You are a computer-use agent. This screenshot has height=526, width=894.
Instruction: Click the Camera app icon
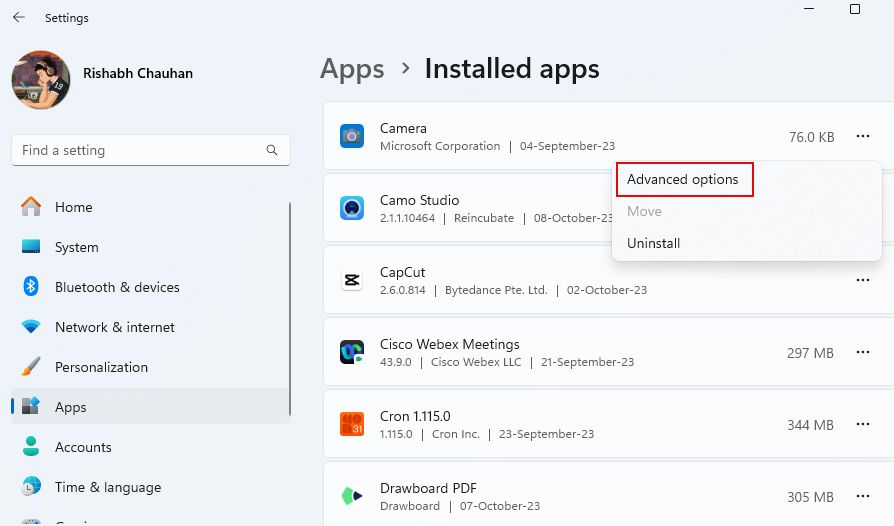pyautogui.click(x=352, y=136)
